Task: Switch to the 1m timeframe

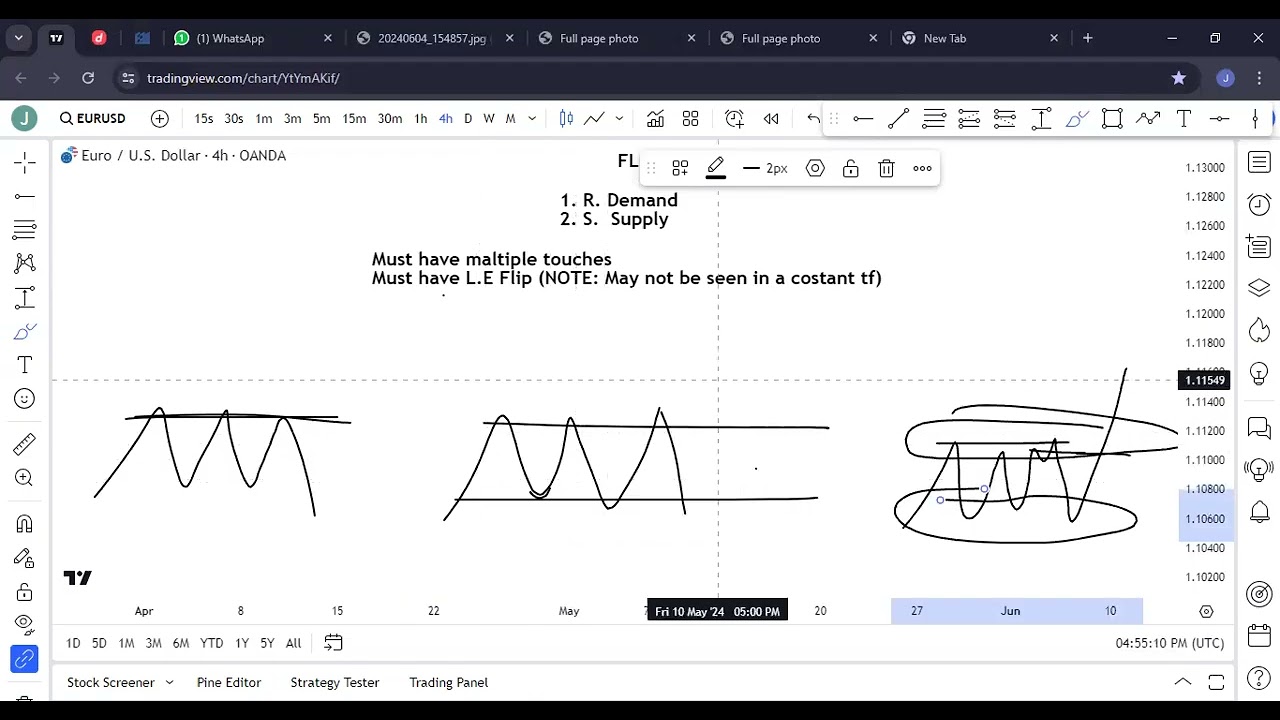Action: coord(264,118)
